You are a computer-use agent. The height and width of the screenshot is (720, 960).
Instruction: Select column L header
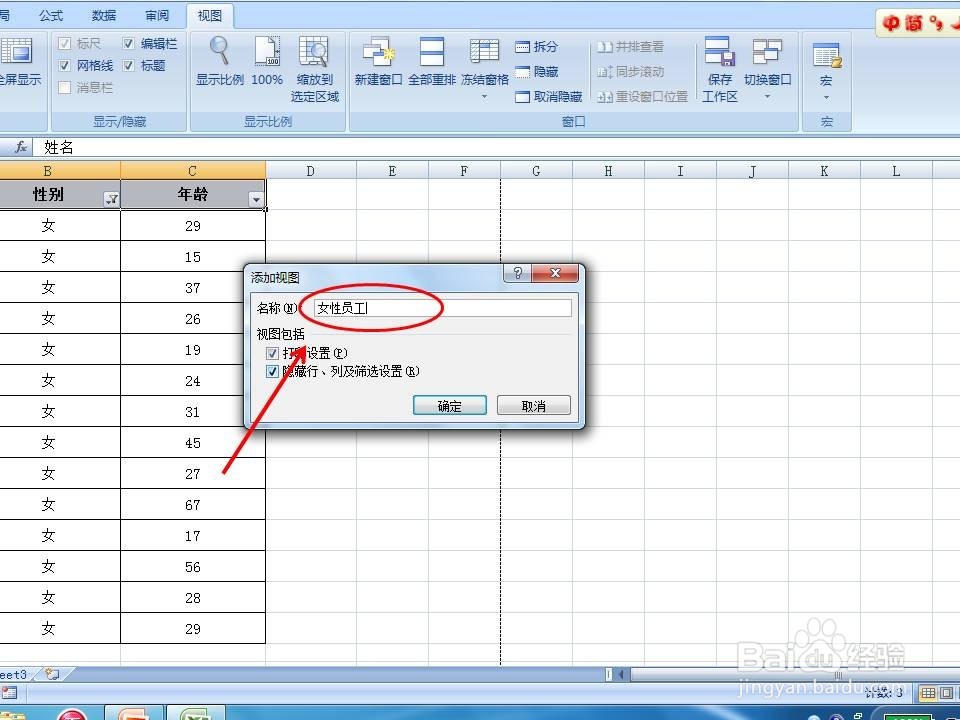tap(896, 171)
